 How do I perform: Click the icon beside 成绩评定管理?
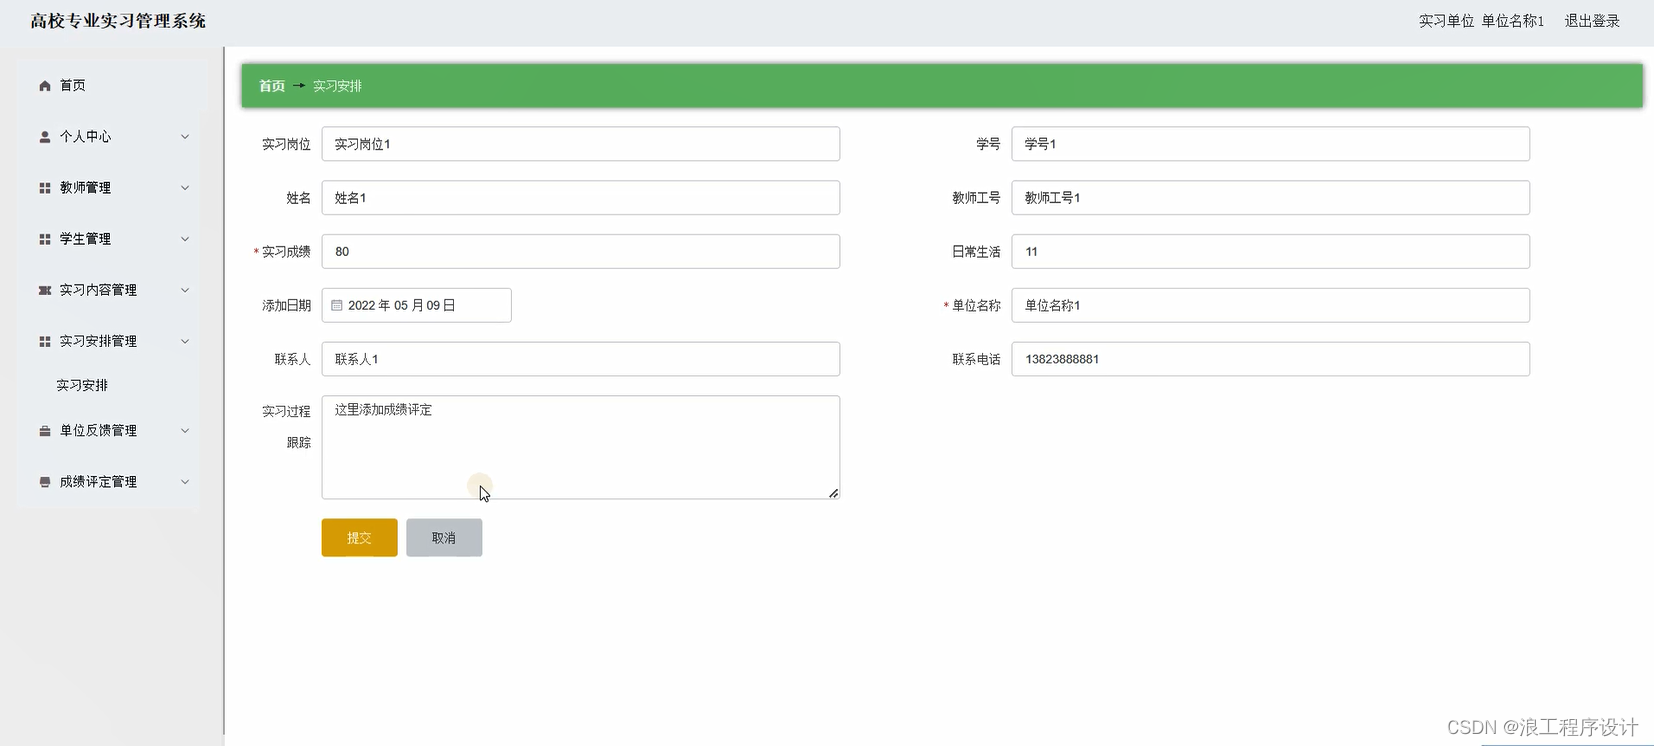(44, 482)
